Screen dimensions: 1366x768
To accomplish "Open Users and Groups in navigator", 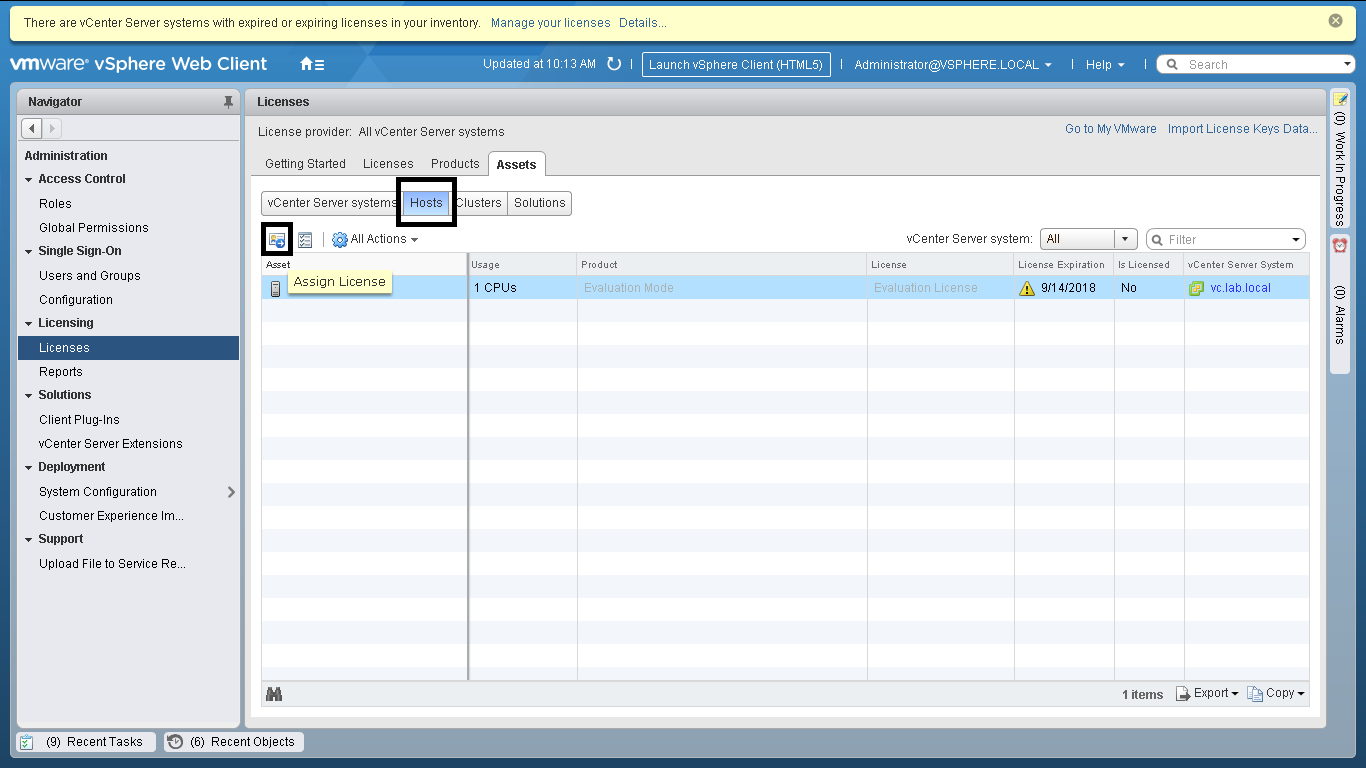I will [89, 276].
